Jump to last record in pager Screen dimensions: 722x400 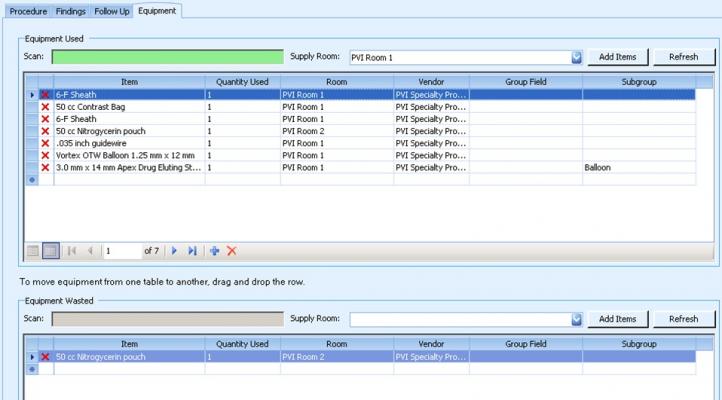point(192,251)
